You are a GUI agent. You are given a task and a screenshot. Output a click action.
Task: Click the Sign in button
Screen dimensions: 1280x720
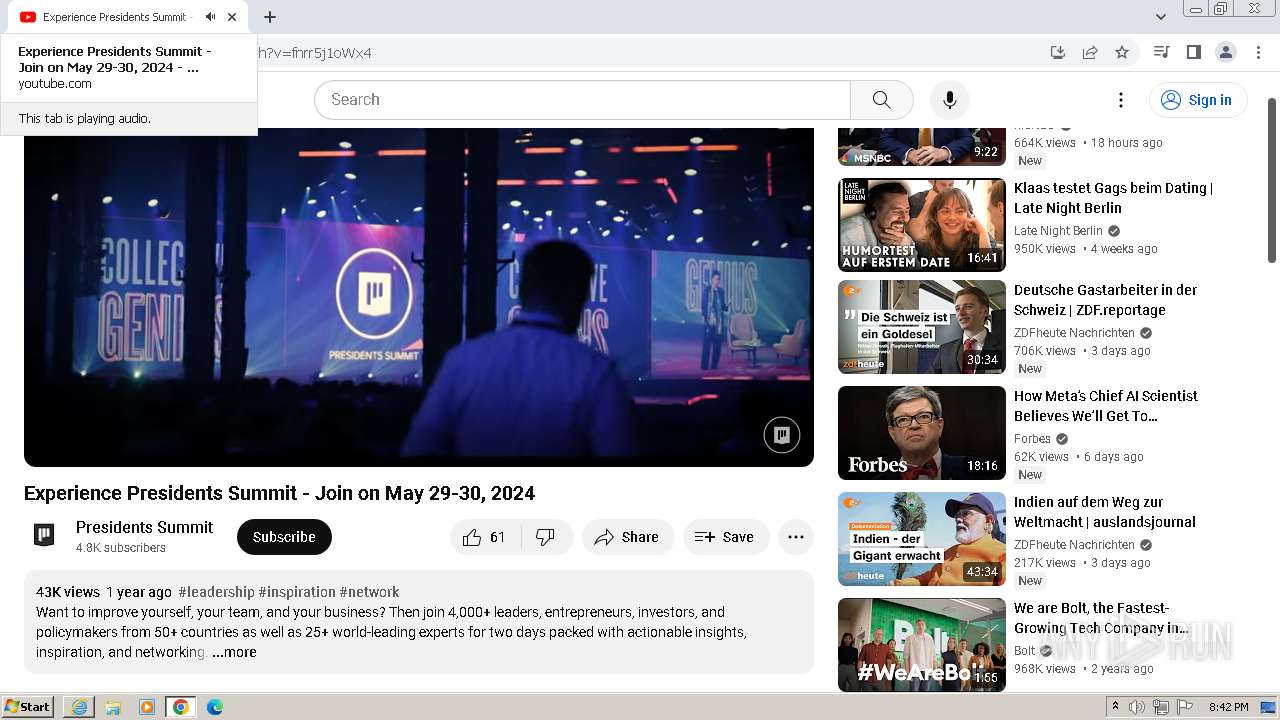pyautogui.click(x=1197, y=100)
